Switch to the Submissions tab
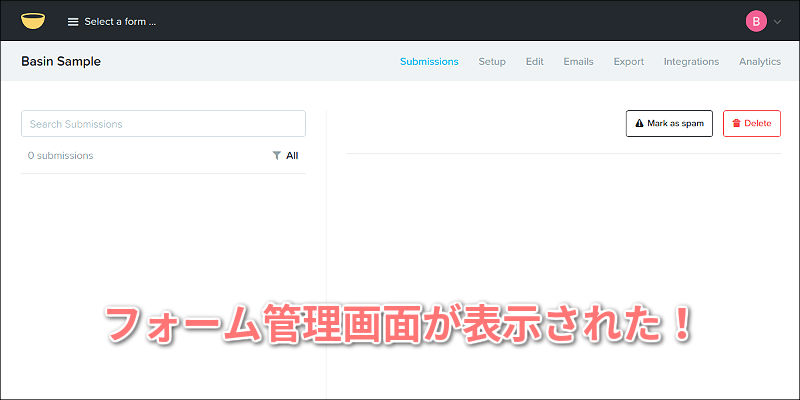 click(x=429, y=61)
